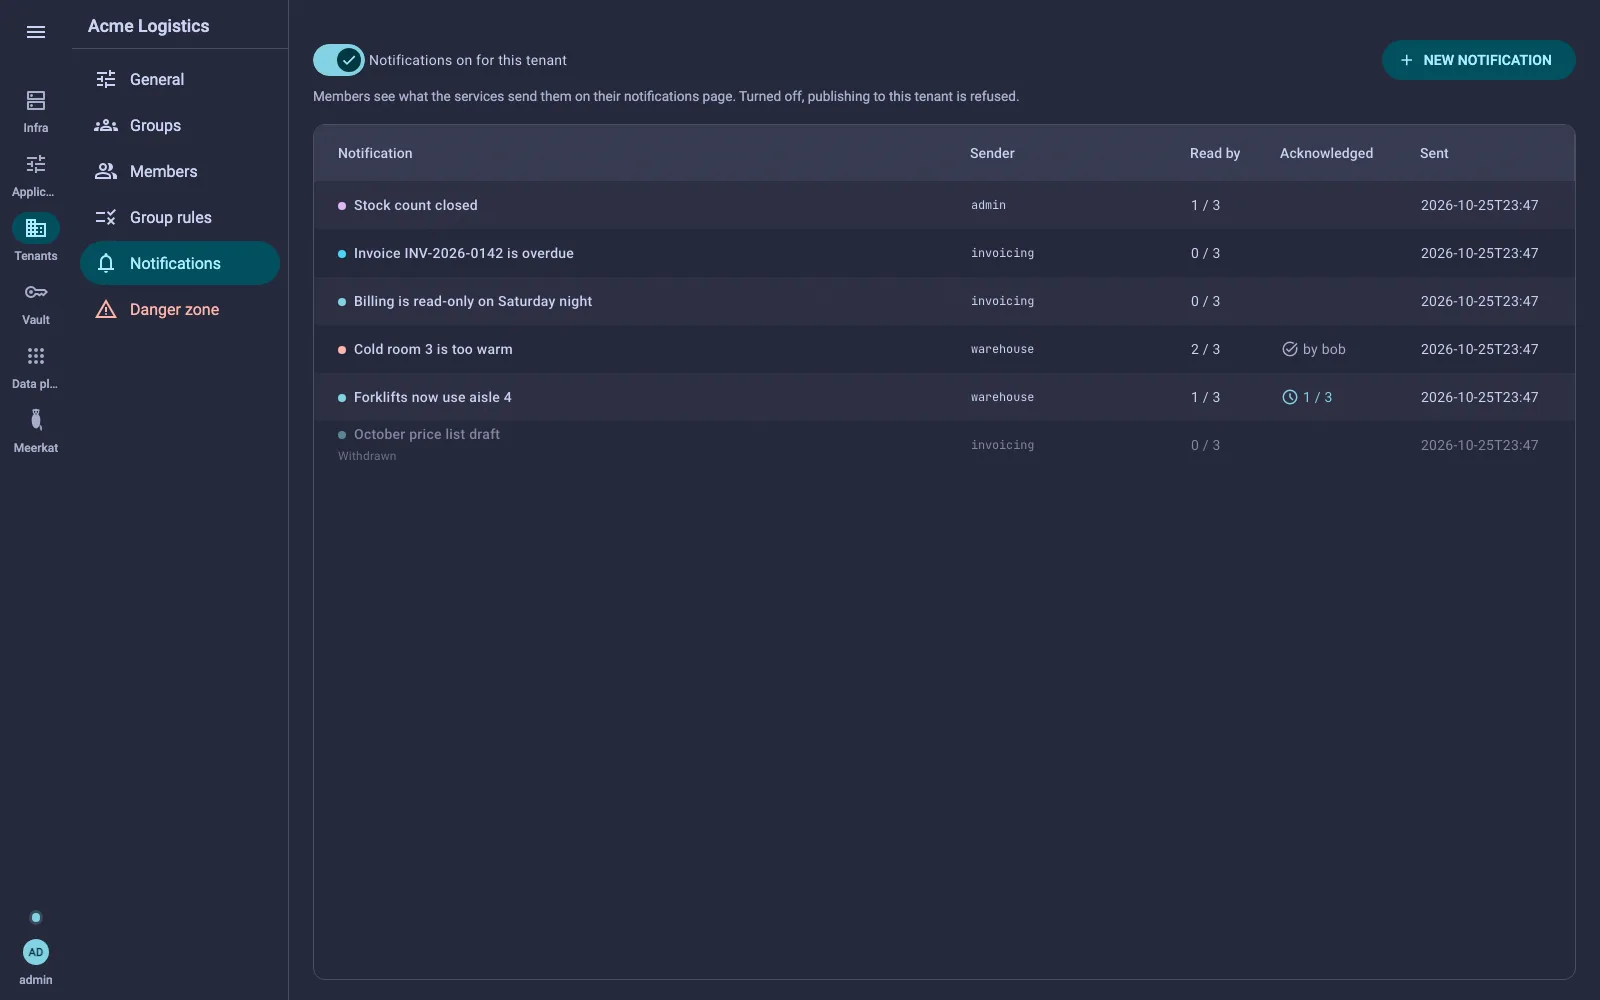
Task: Open the Applications section icon
Action: (x=36, y=164)
